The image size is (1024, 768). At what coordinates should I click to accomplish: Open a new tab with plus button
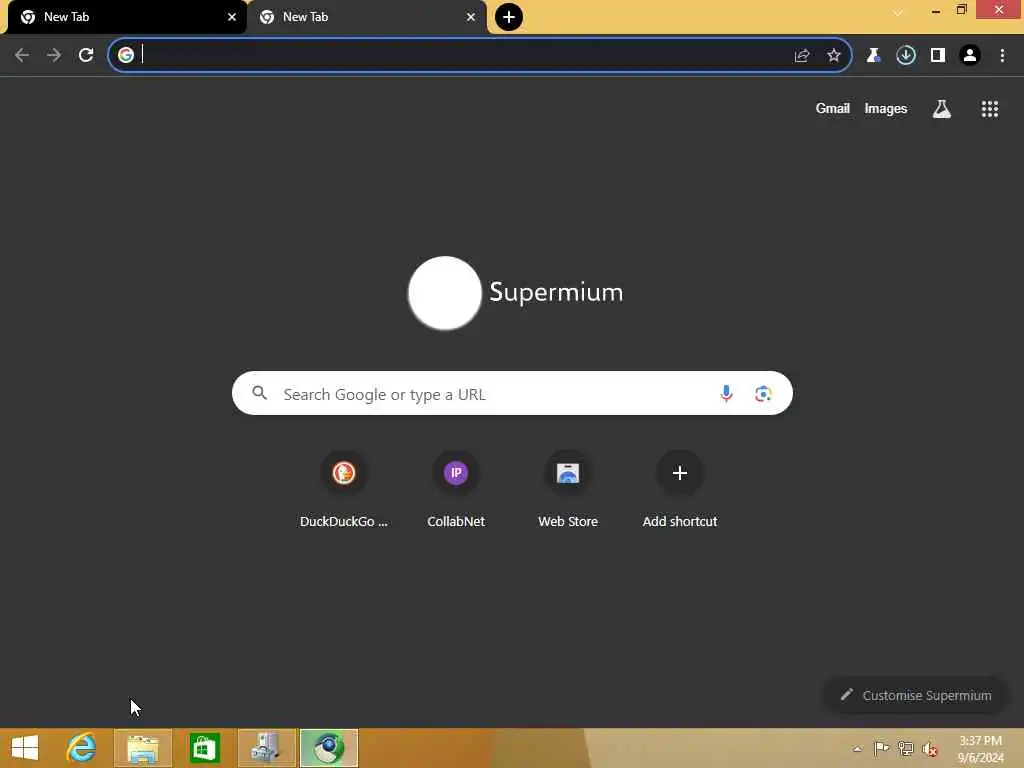[509, 17]
